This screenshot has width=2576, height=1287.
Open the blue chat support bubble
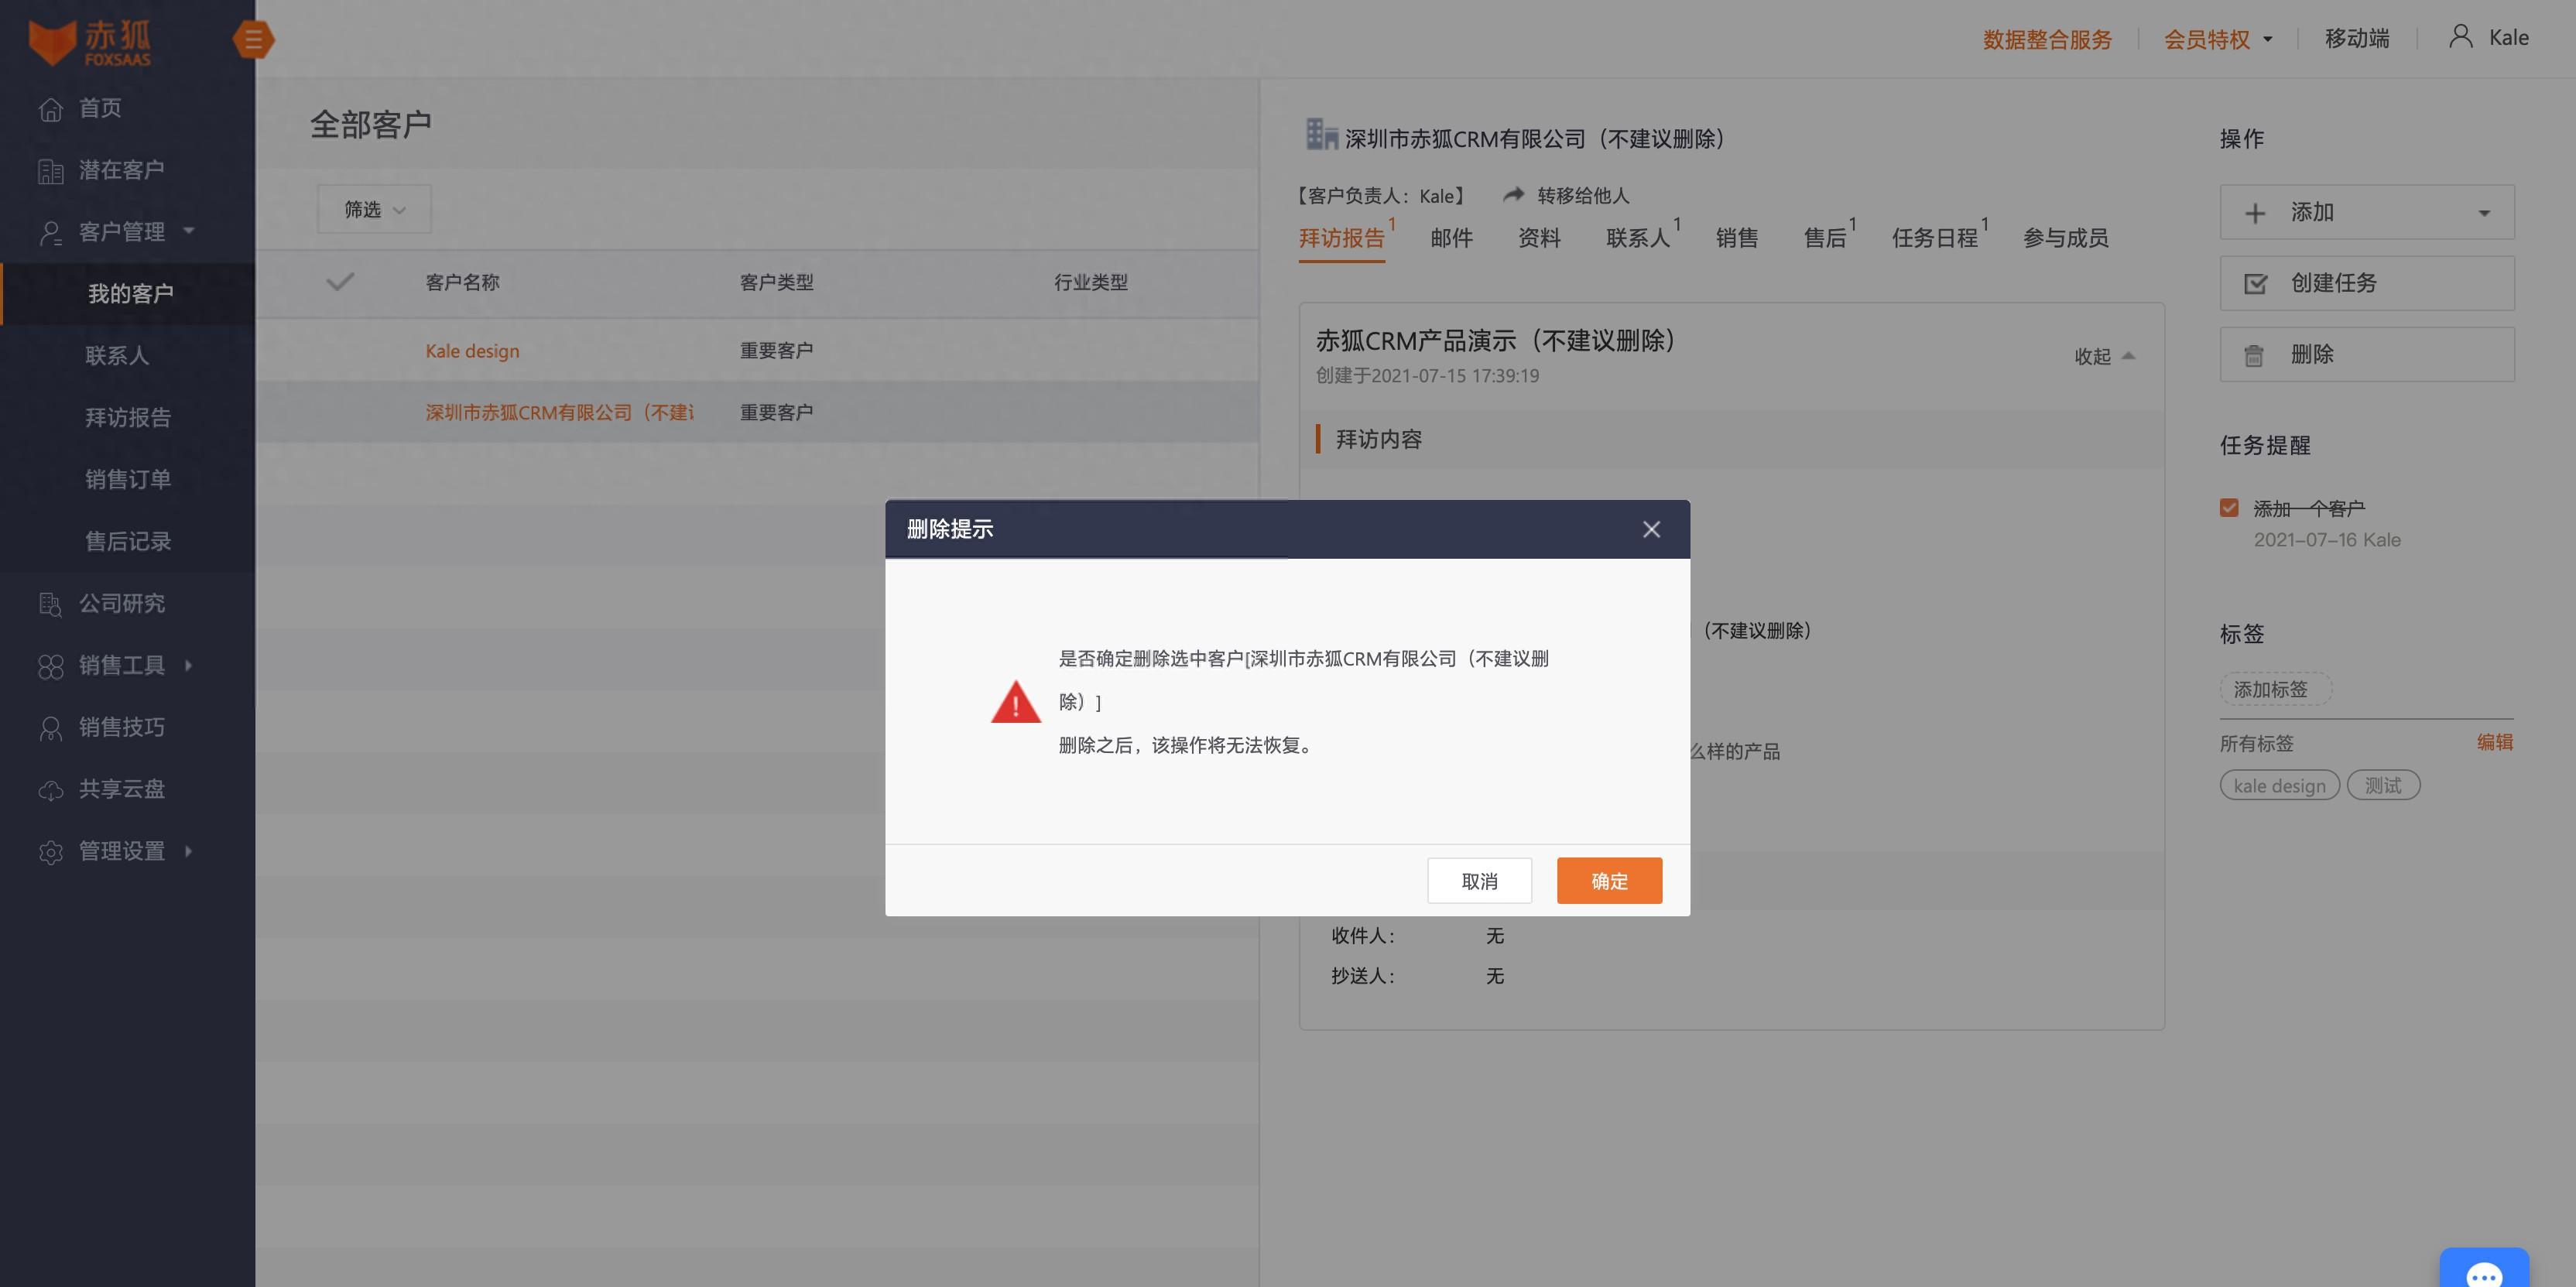(2484, 1268)
